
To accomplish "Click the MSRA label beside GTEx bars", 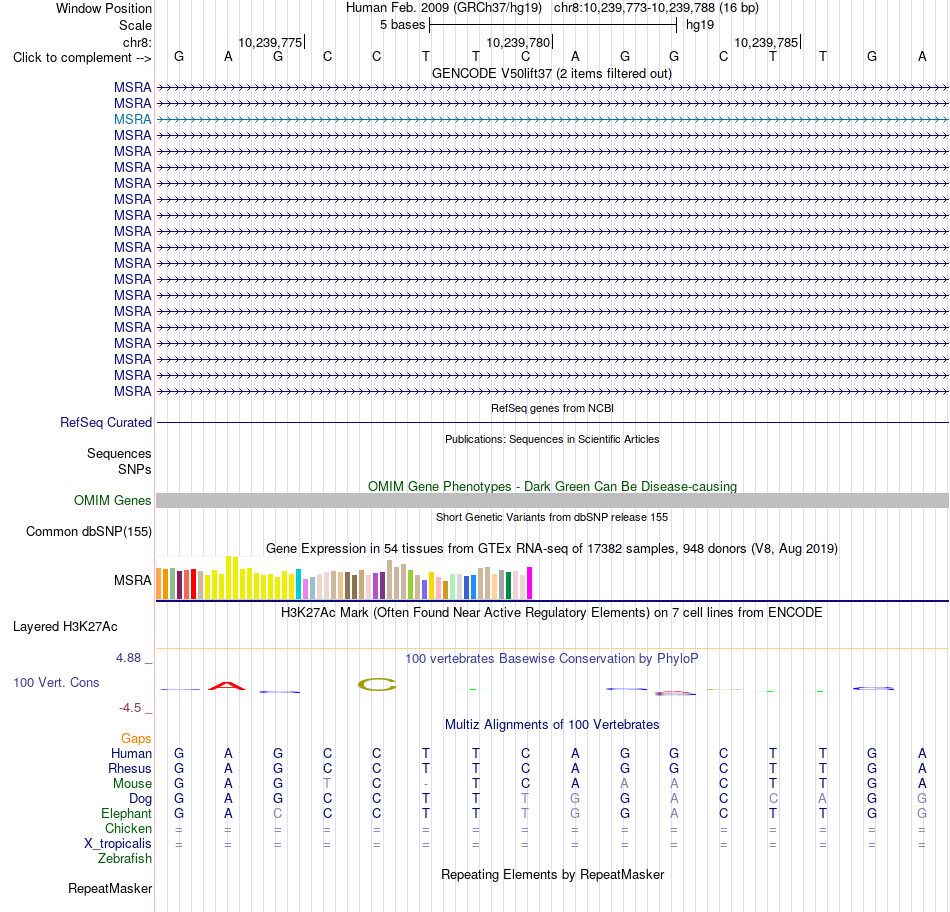I will point(132,581).
